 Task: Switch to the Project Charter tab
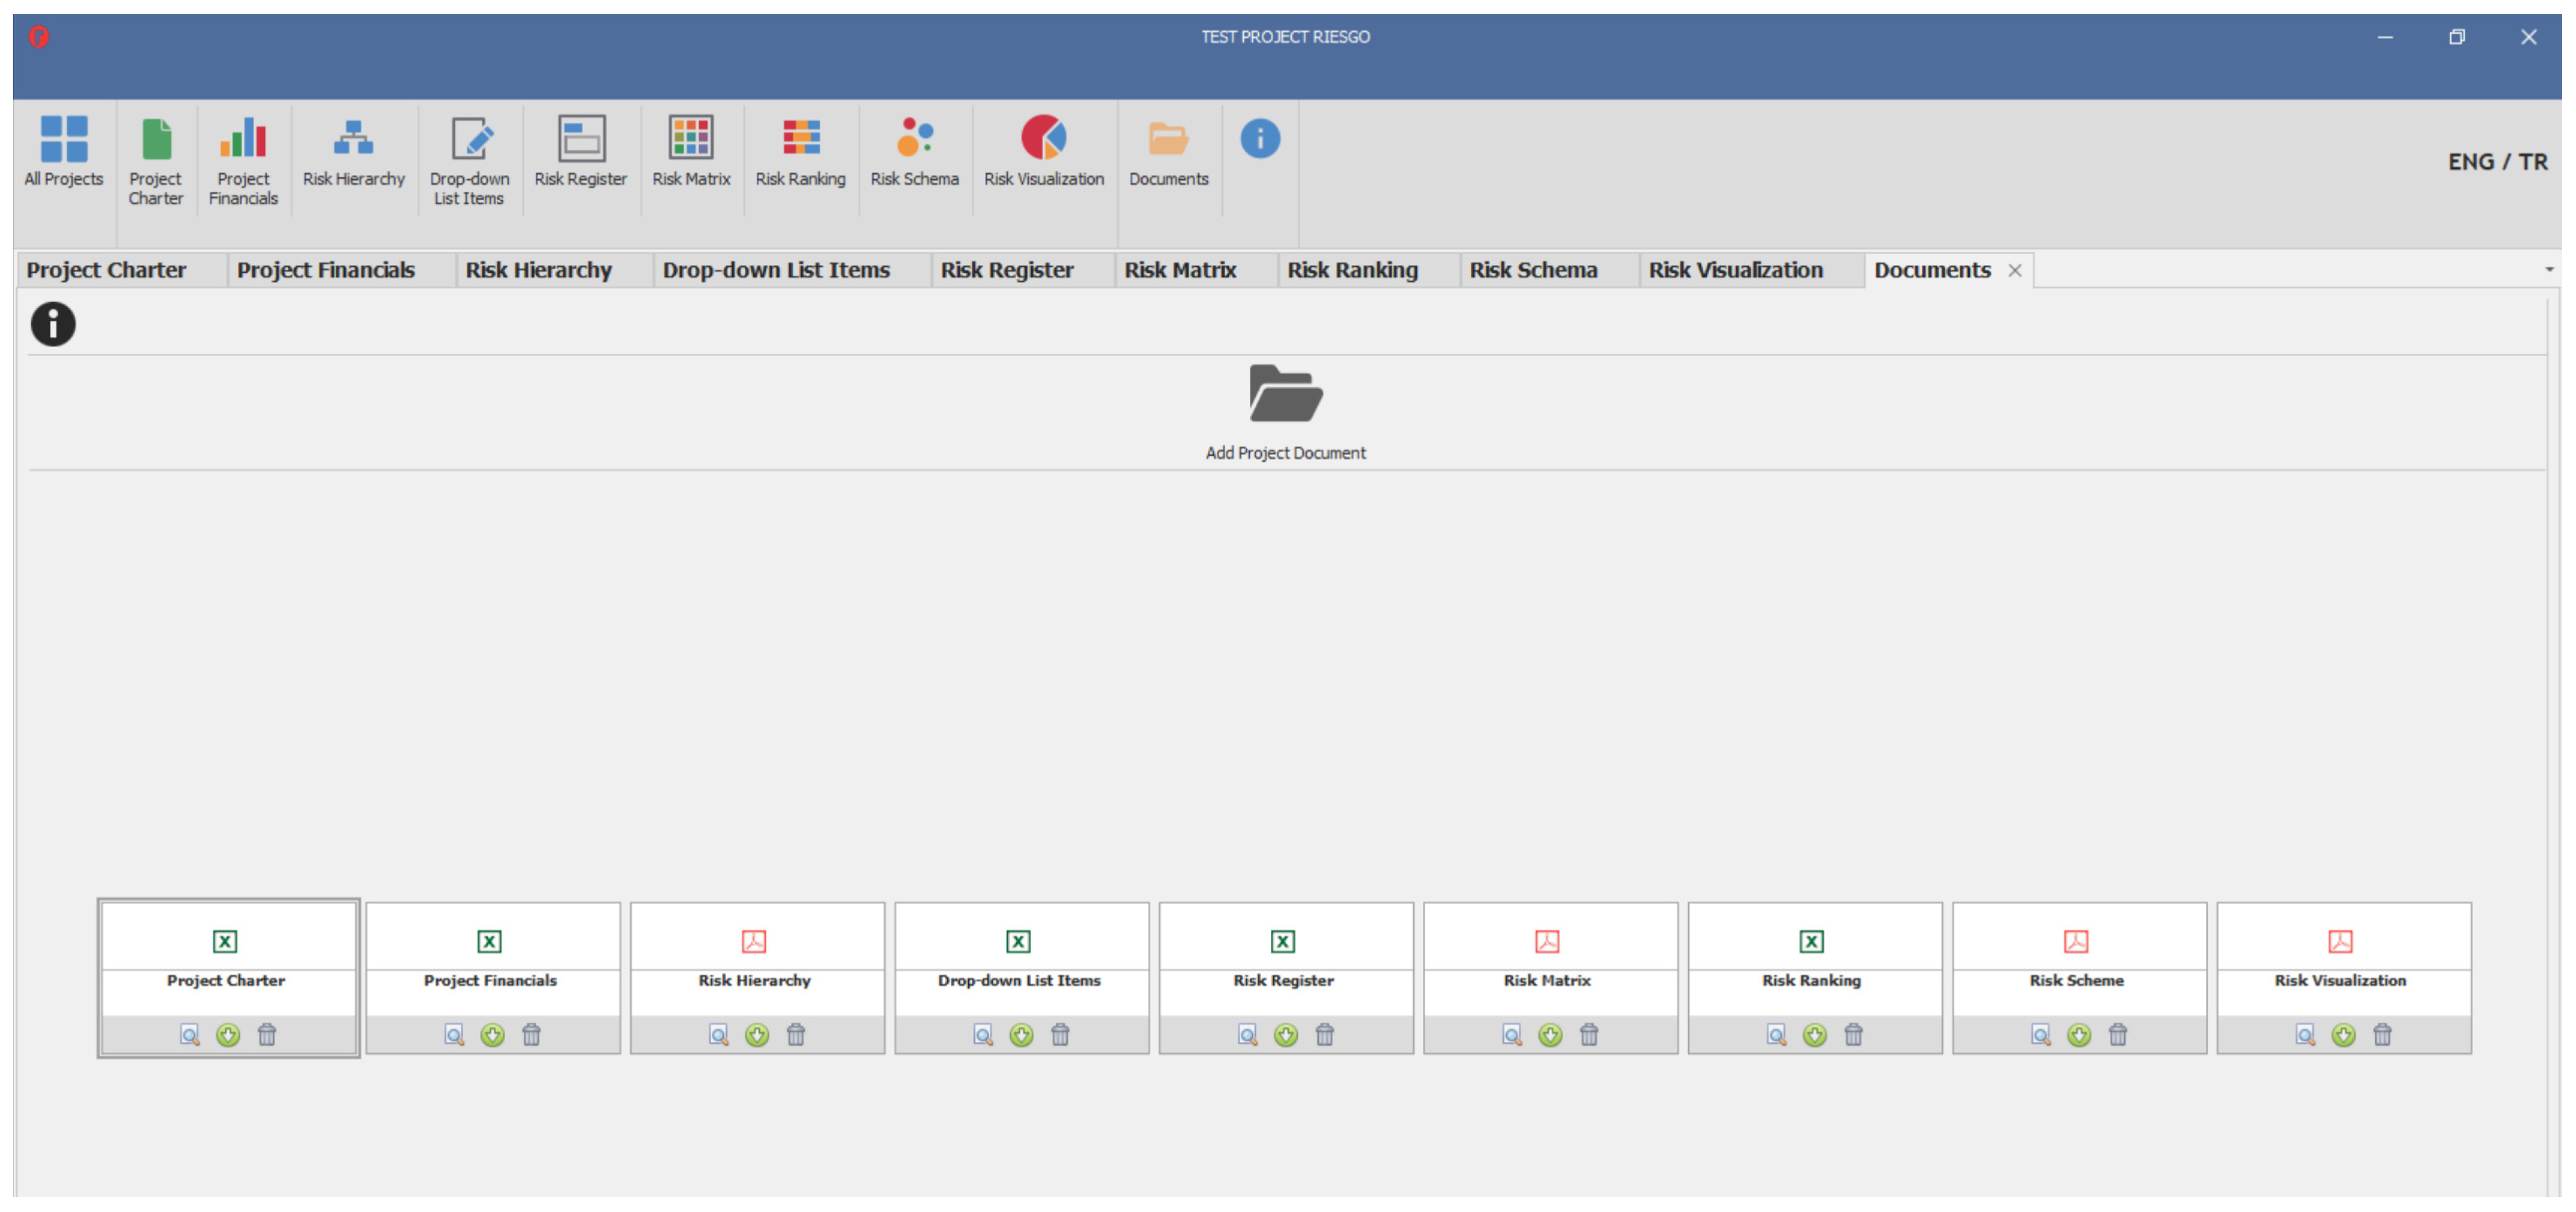pyautogui.click(x=106, y=270)
